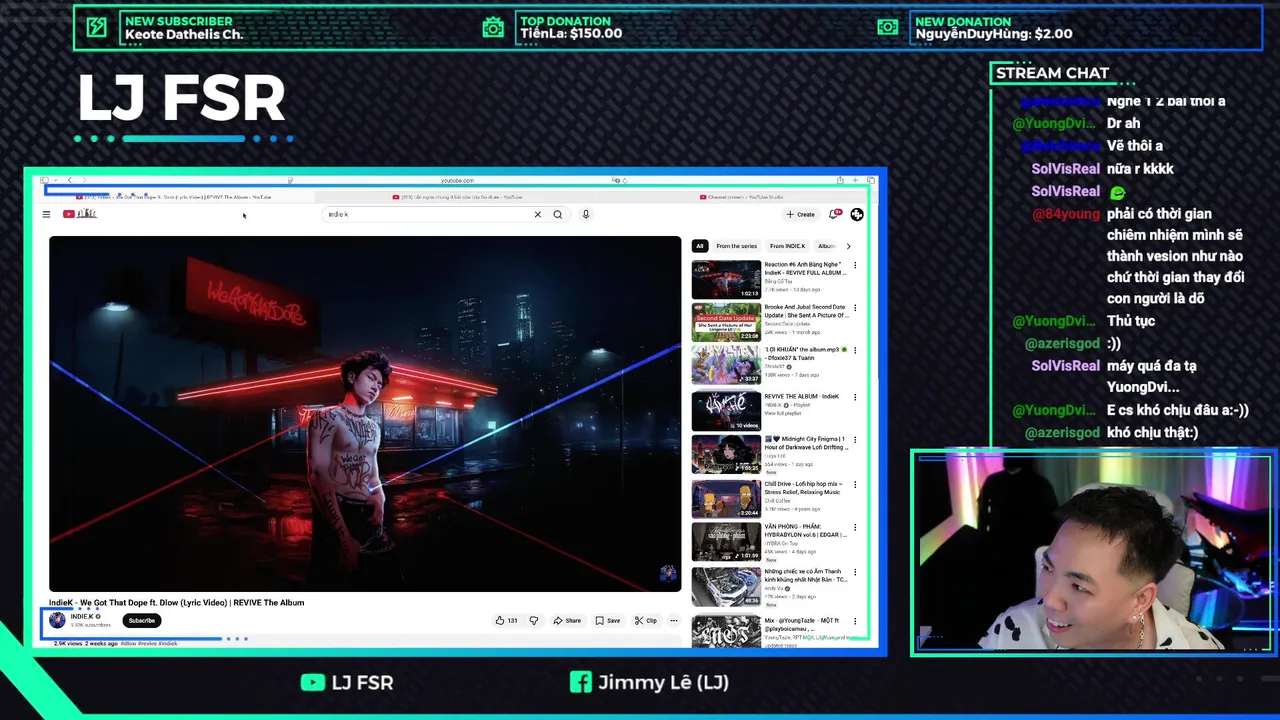Open INDIE.K channel avatar

coord(57,620)
